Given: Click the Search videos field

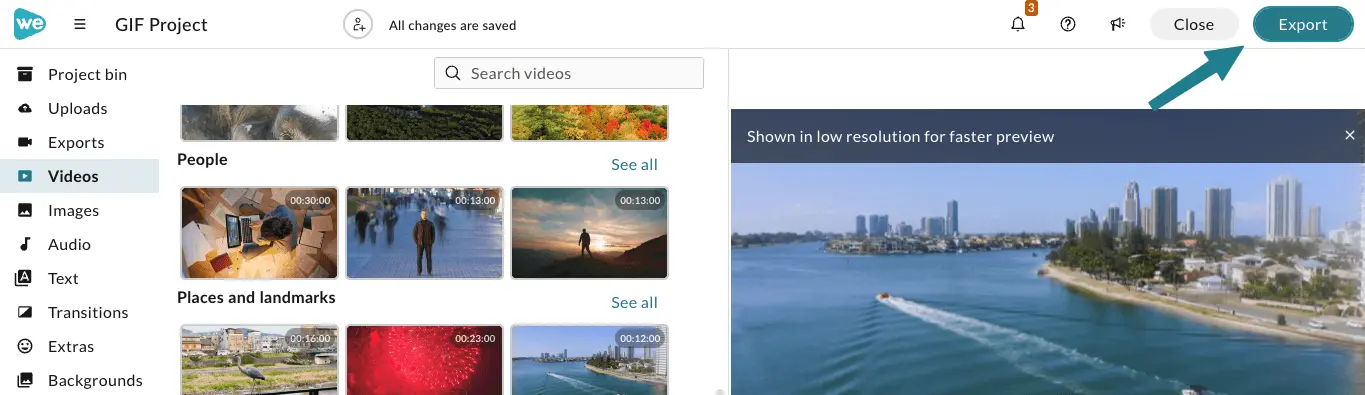Looking at the screenshot, I should [569, 73].
